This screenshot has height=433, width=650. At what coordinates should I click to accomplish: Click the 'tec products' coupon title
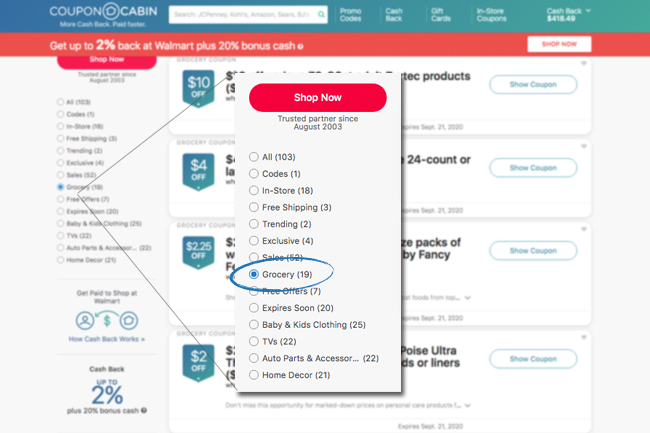tap(436, 76)
